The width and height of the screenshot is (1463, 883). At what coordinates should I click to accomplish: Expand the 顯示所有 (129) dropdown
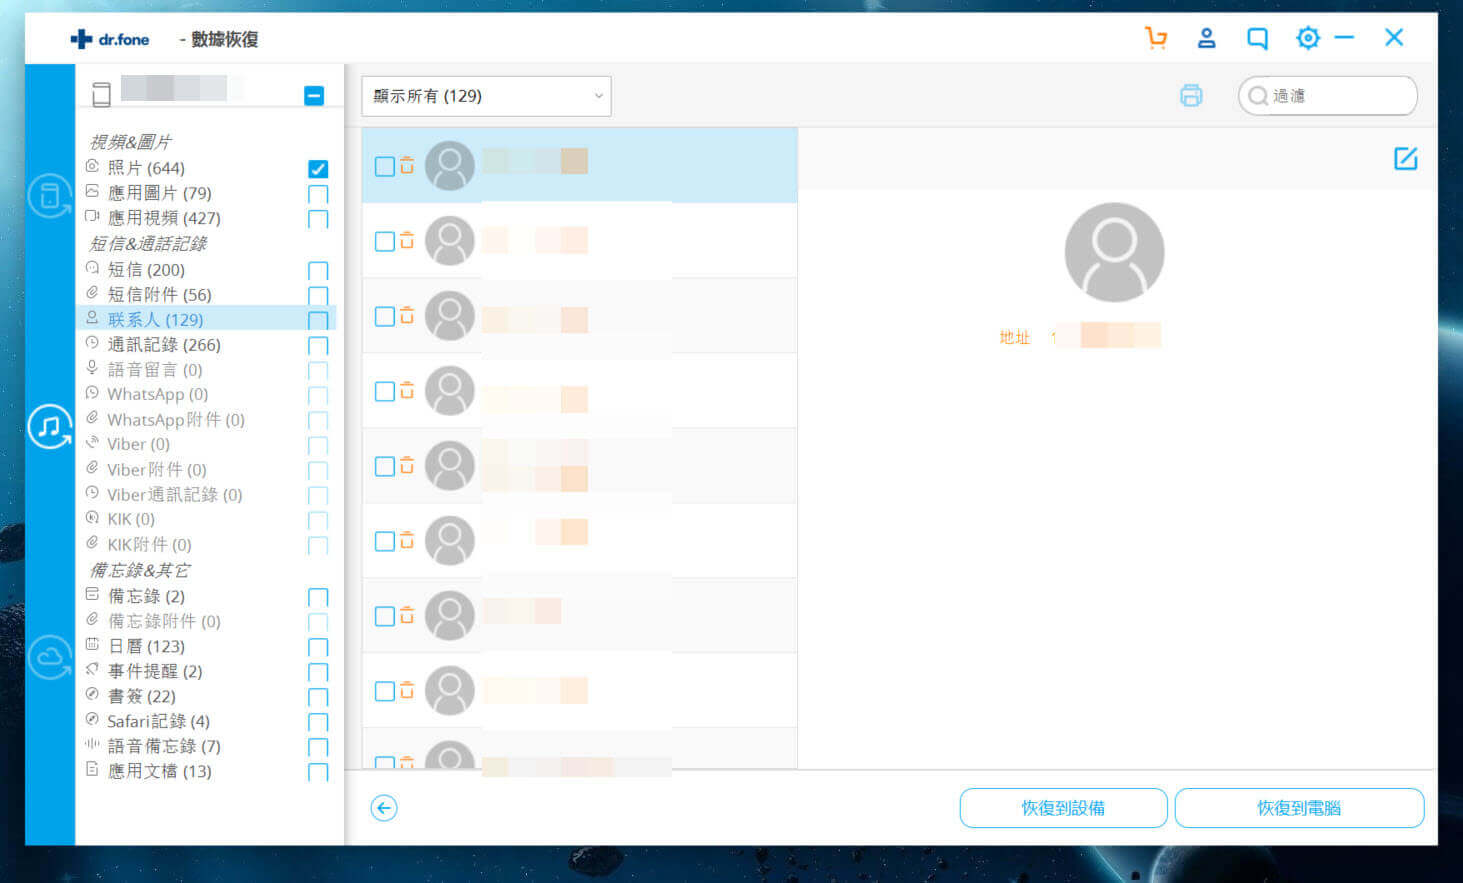(486, 96)
